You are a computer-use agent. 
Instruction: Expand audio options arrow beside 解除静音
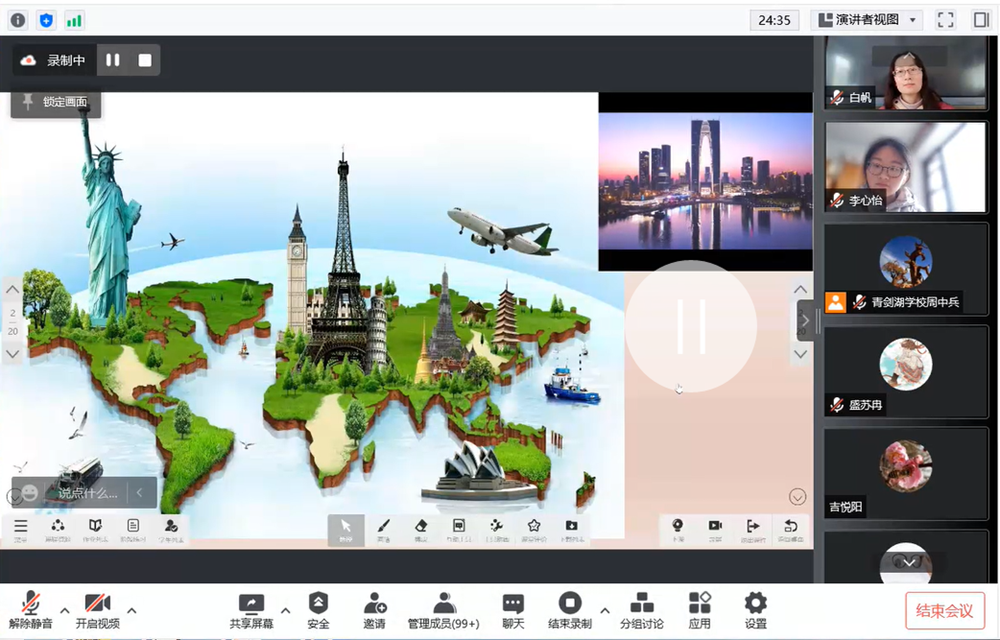click(65, 610)
